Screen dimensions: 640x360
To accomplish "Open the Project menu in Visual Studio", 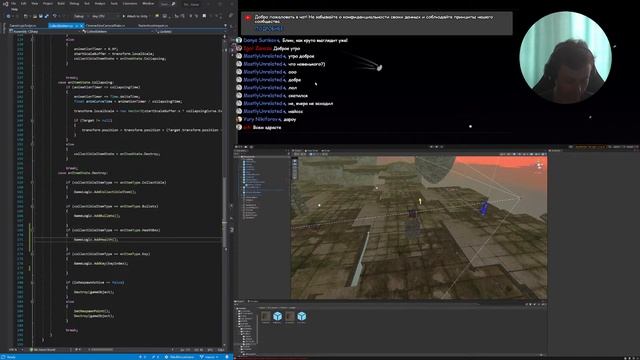I will tap(48, 3).
